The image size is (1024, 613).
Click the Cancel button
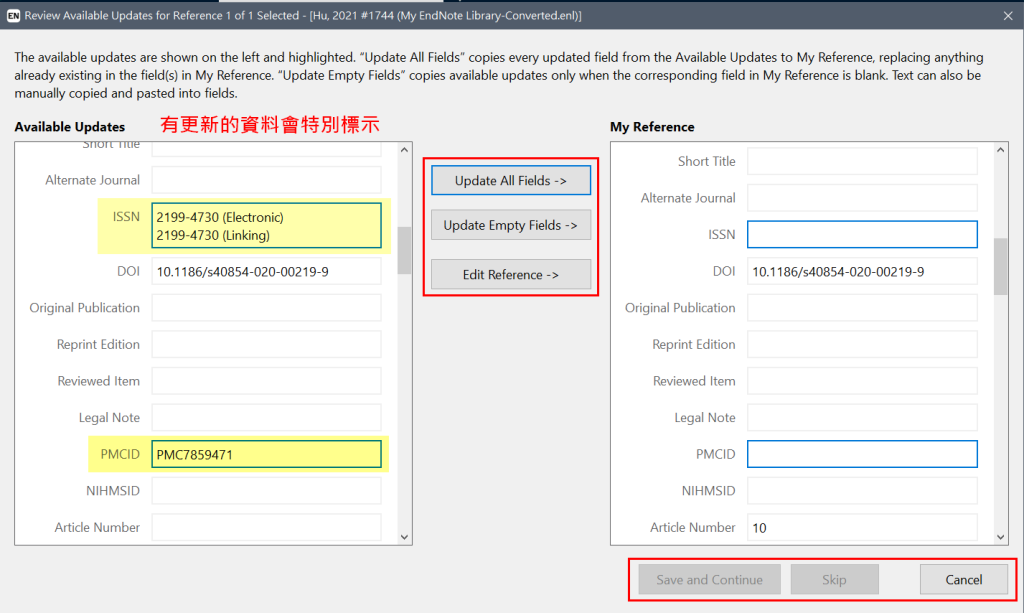pyautogui.click(x=963, y=580)
